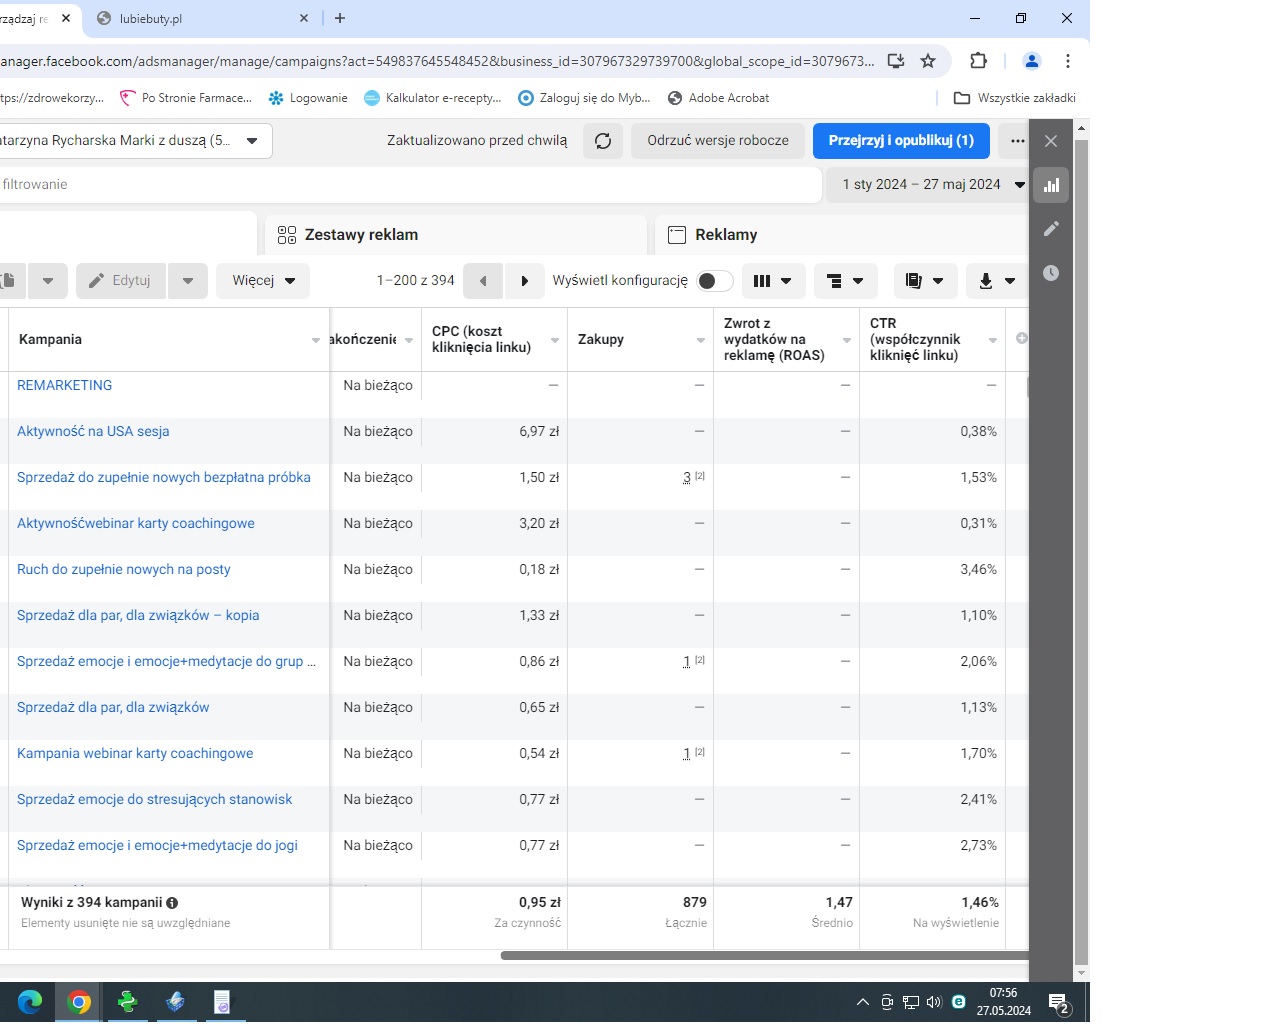Screen dimensions: 1280x1024
Task: Expand the Więcej dropdown
Action: click(263, 281)
